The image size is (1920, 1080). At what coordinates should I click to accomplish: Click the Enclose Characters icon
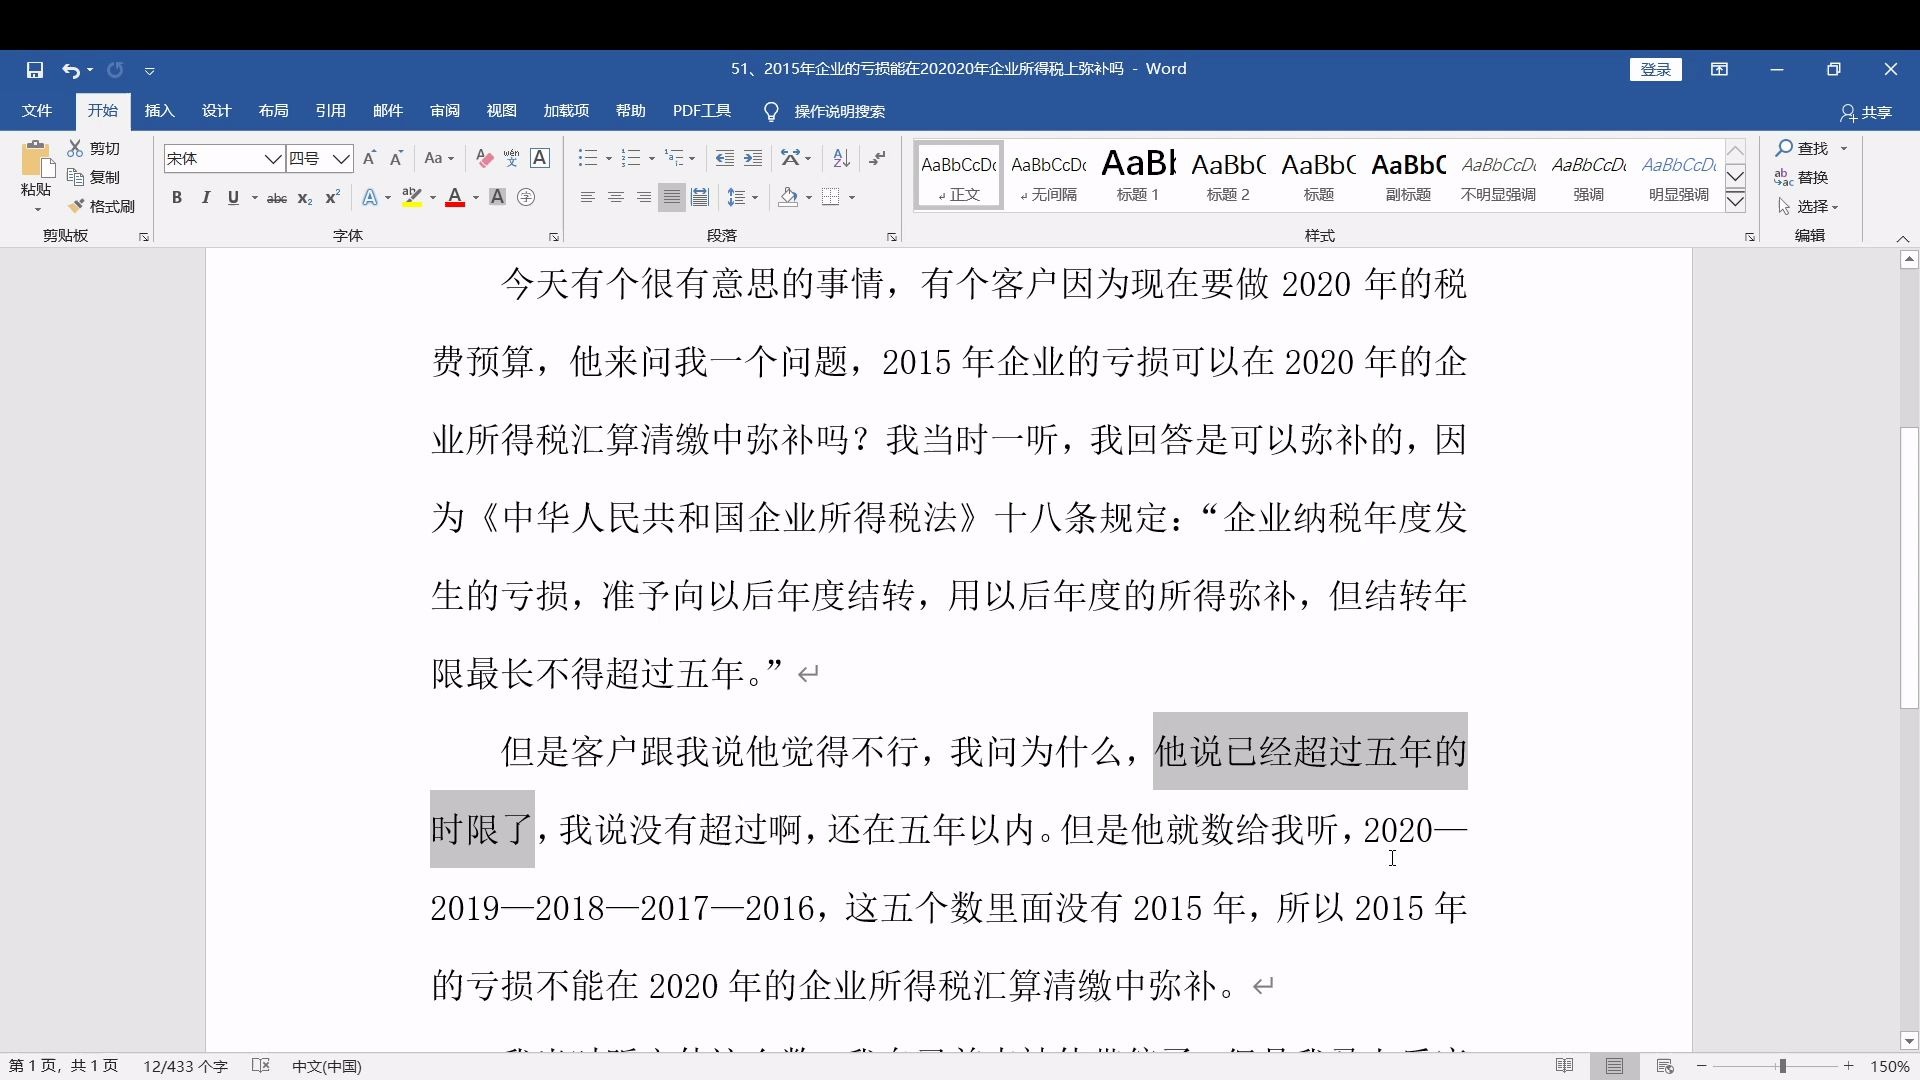point(526,198)
